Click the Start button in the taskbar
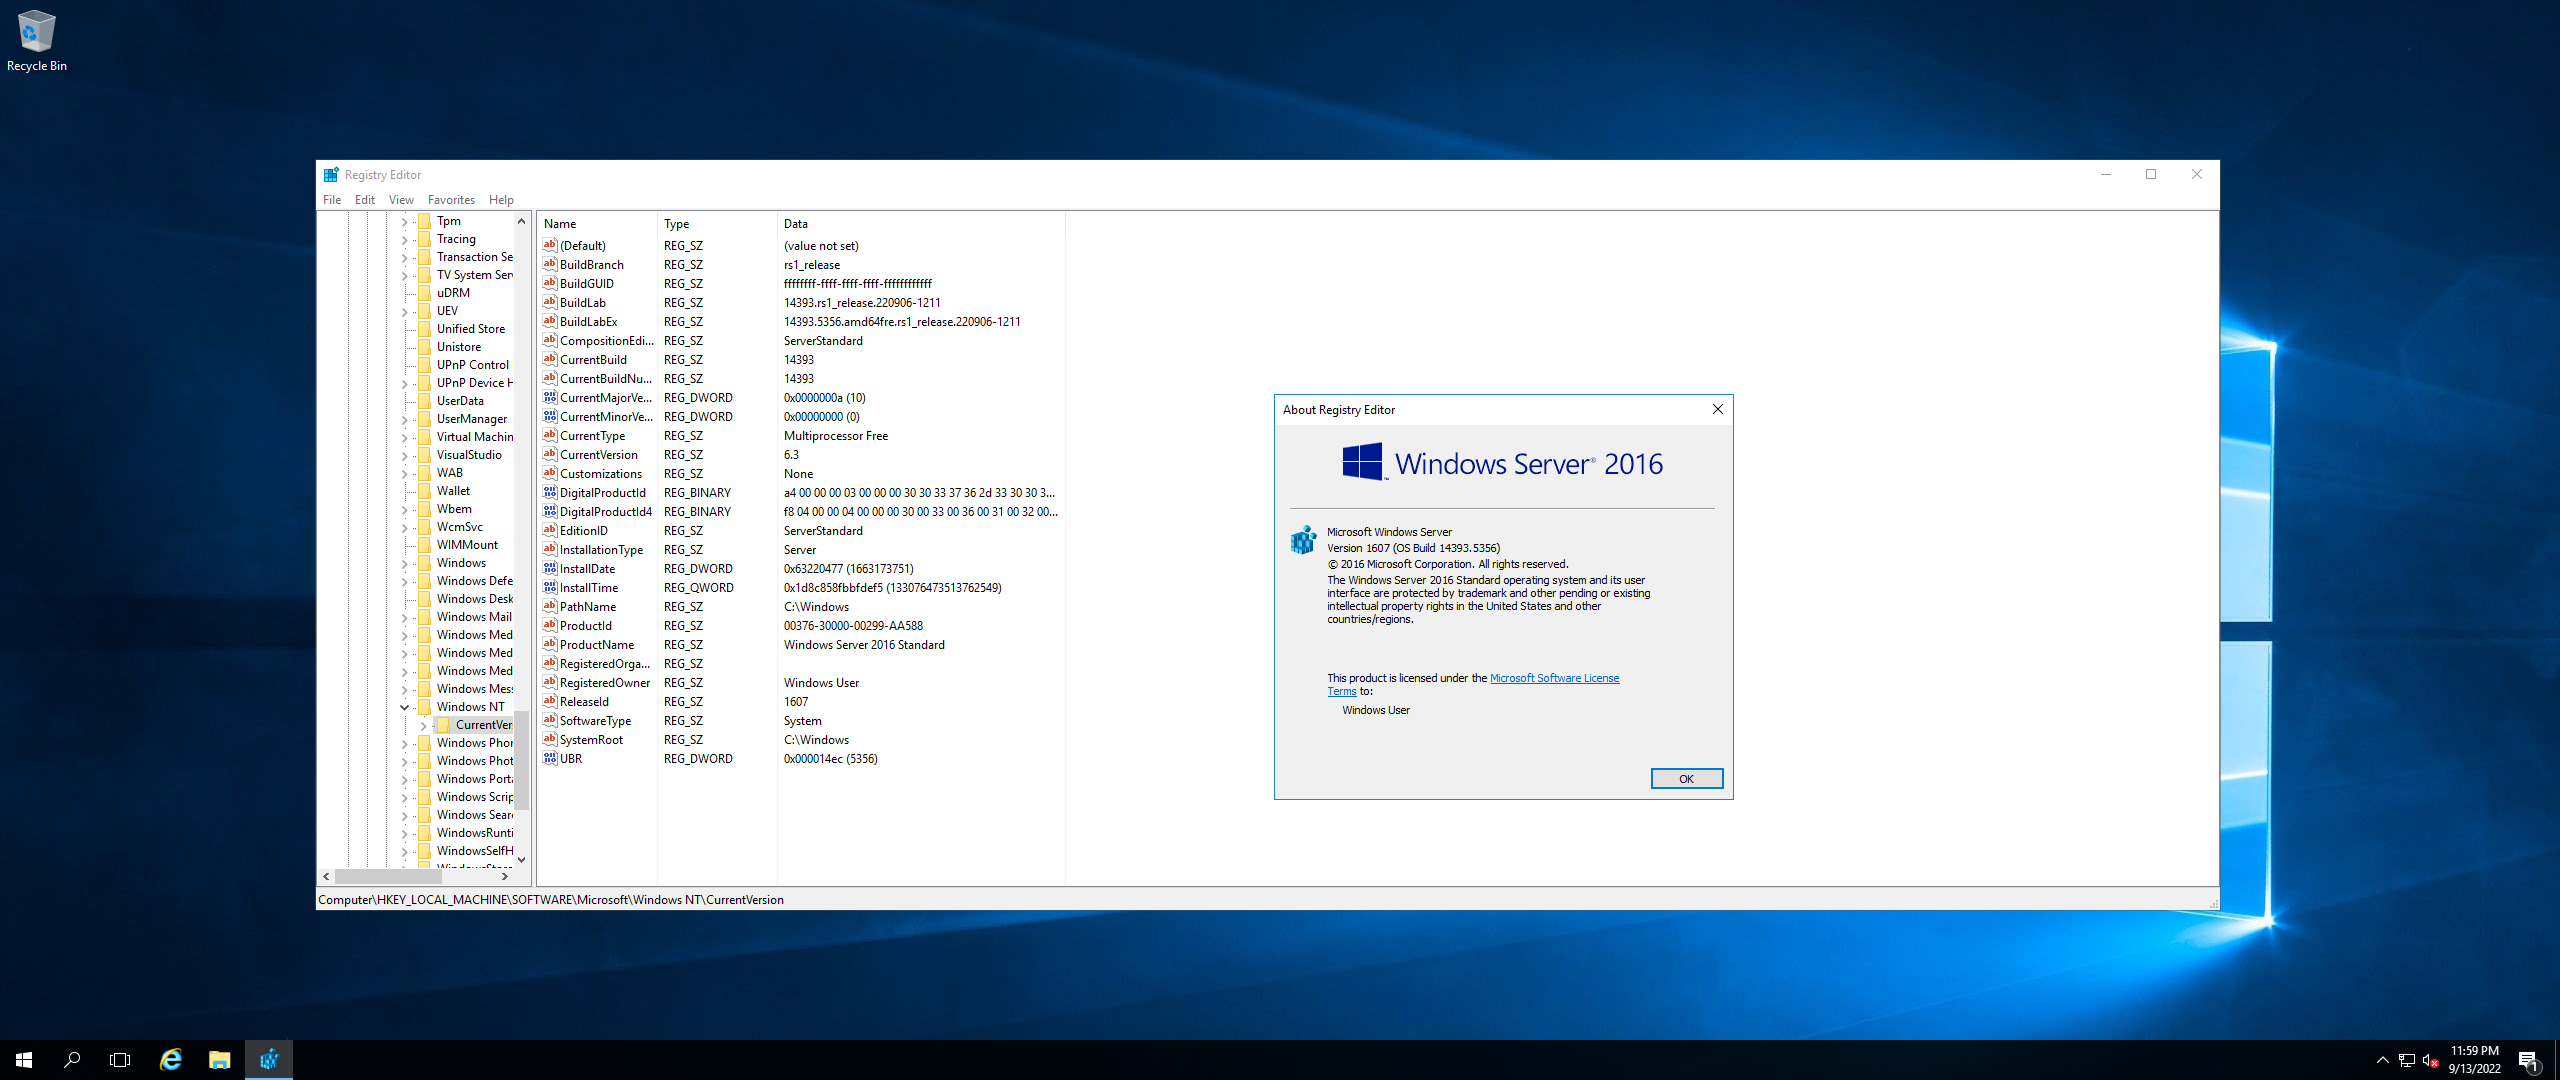The width and height of the screenshot is (2560, 1080). pos(24,1060)
